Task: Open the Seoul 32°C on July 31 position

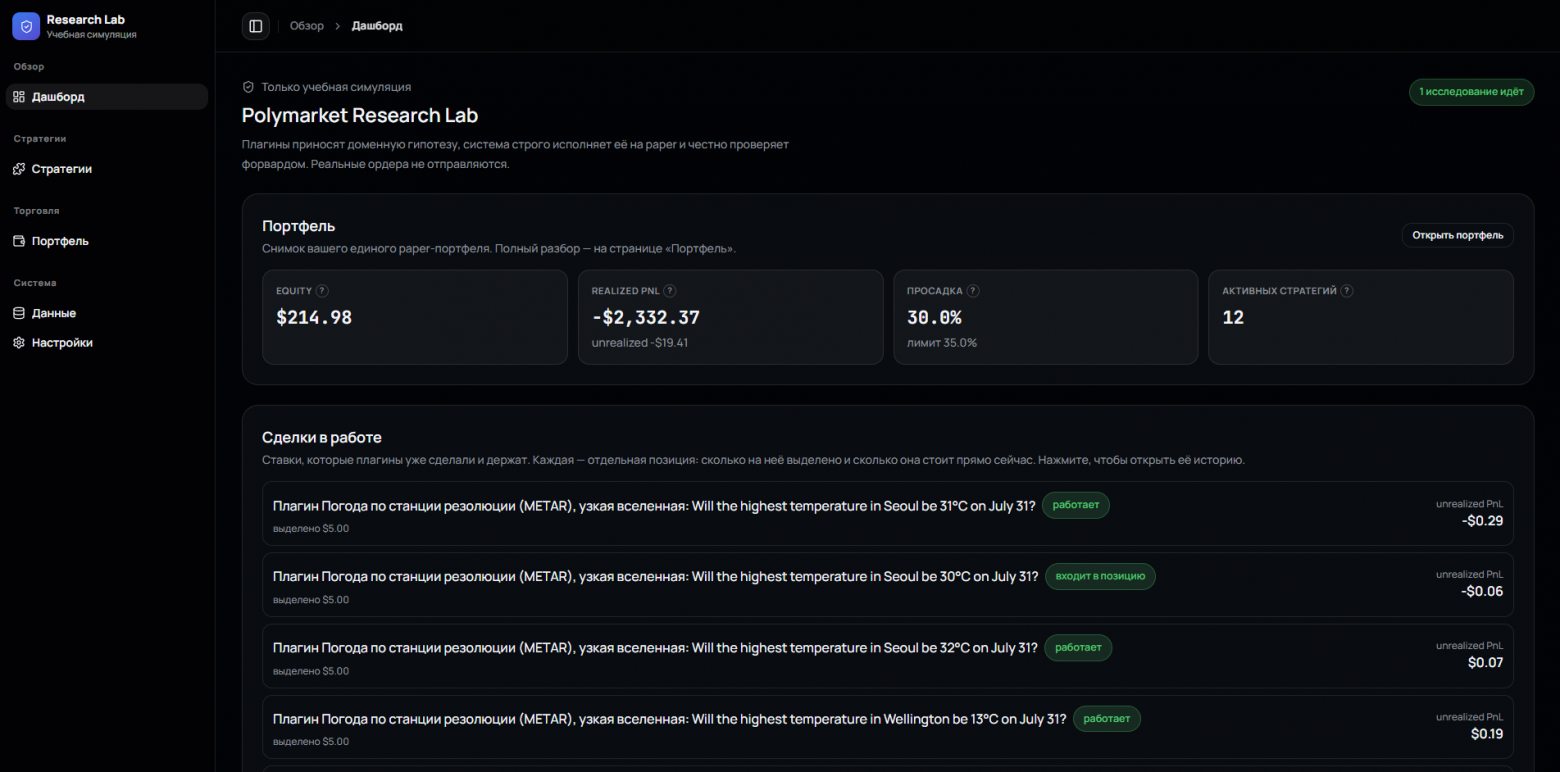Action: click(x=888, y=656)
